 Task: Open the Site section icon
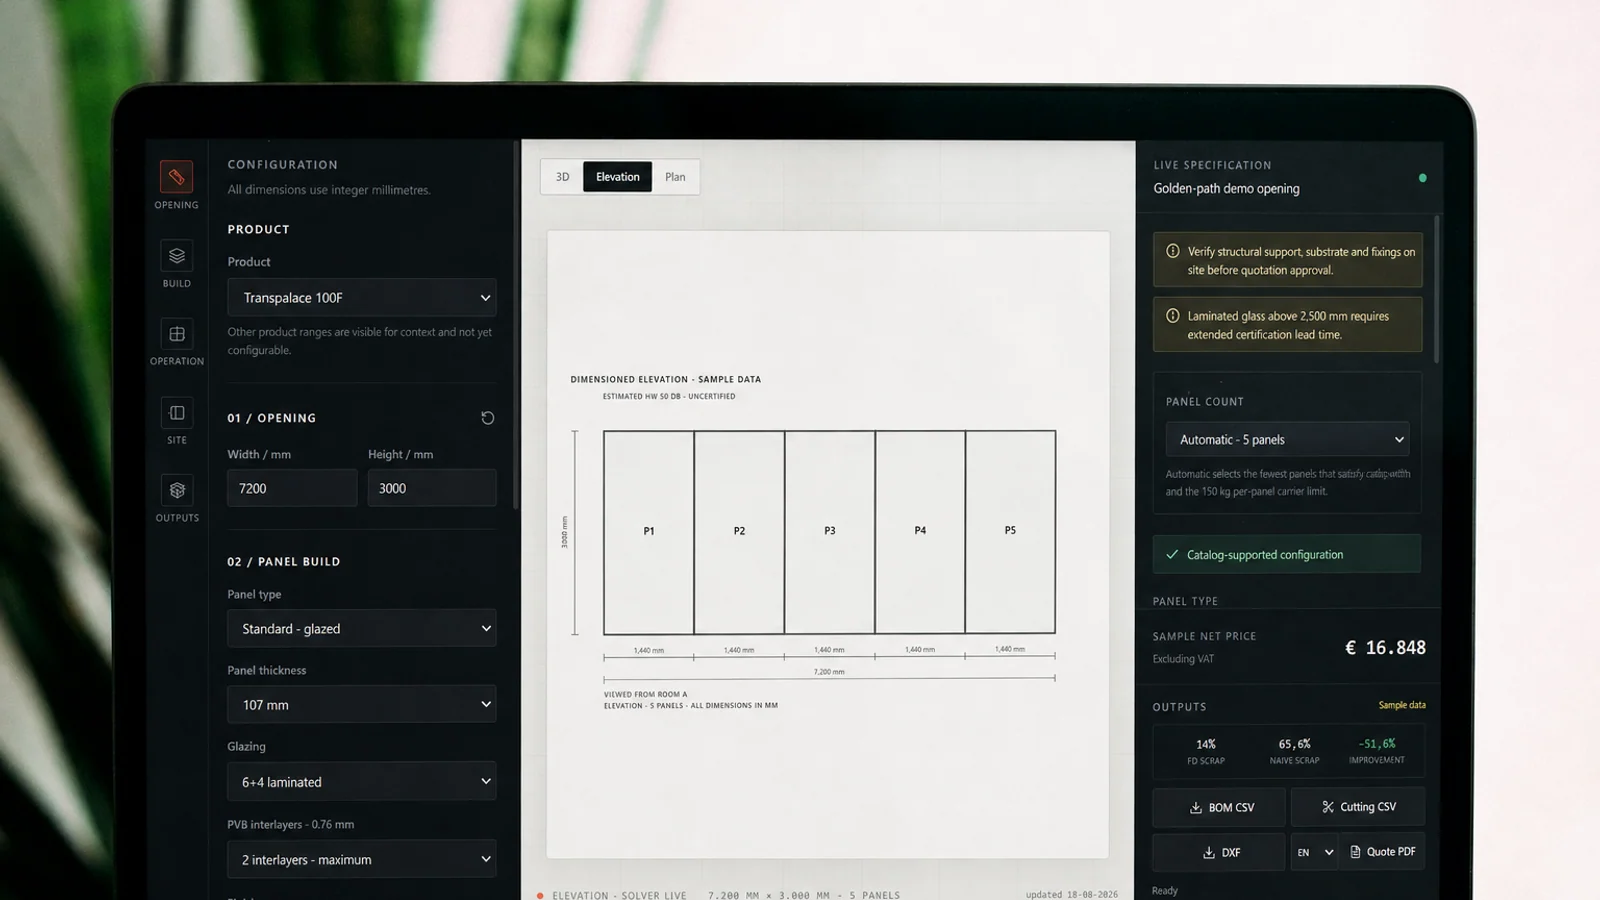click(x=177, y=412)
